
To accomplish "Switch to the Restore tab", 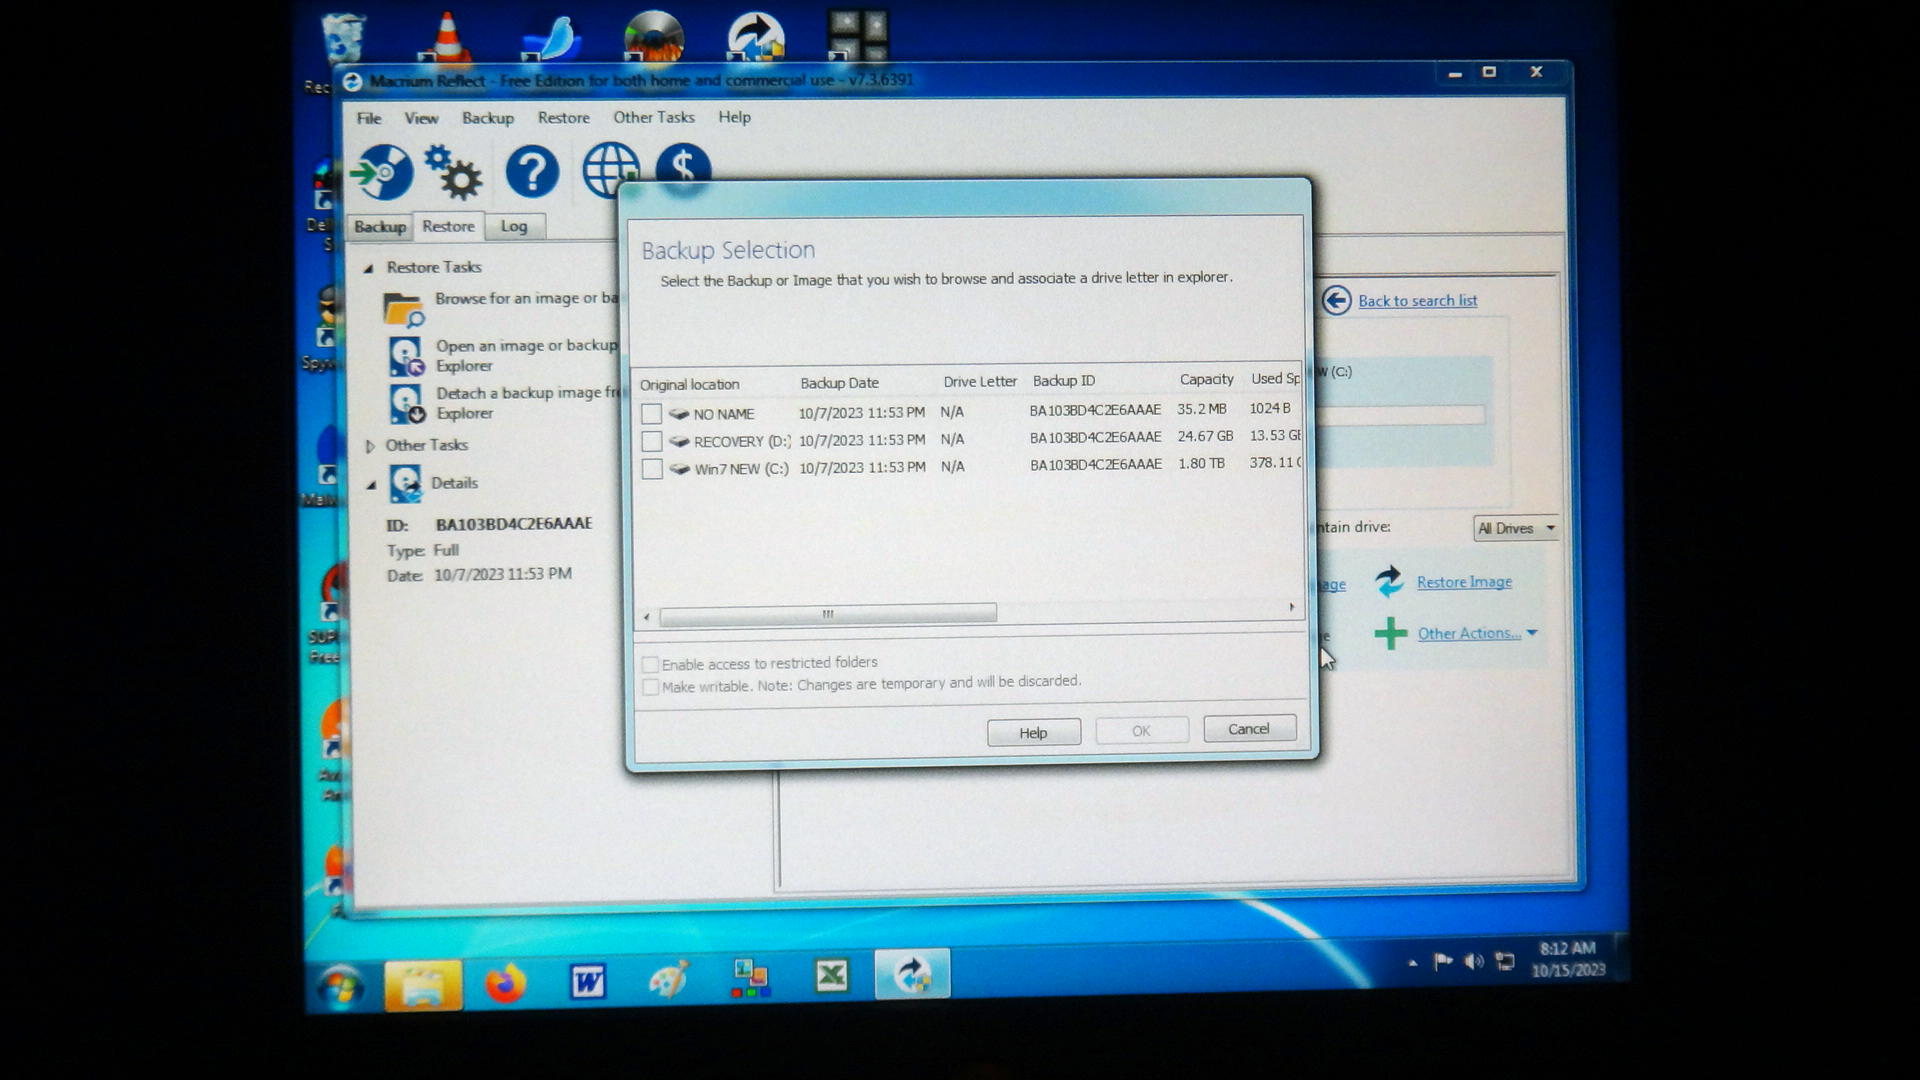I will [448, 226].
